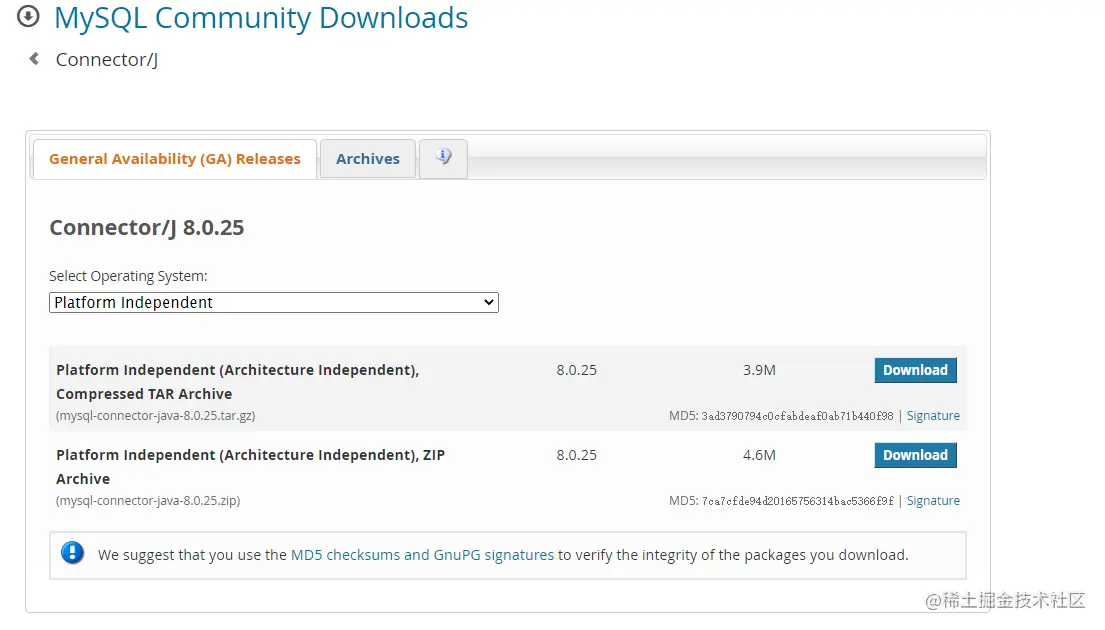Viewport: 1105px width, 630px height.
Task: Click the MD5 hash of the tar.gz package
Action: click(797, 416)
